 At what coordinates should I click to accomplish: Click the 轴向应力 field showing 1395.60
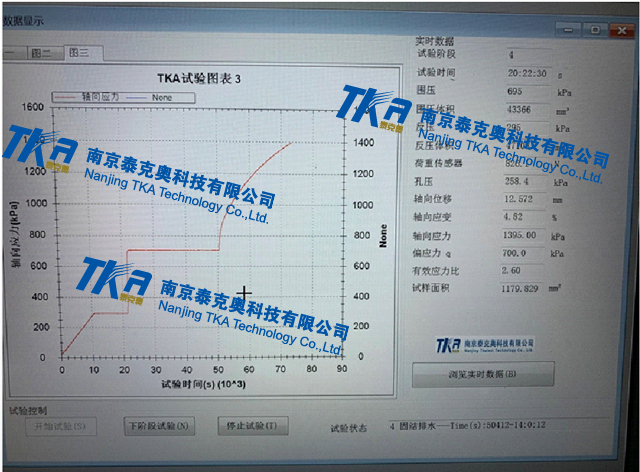525,235
